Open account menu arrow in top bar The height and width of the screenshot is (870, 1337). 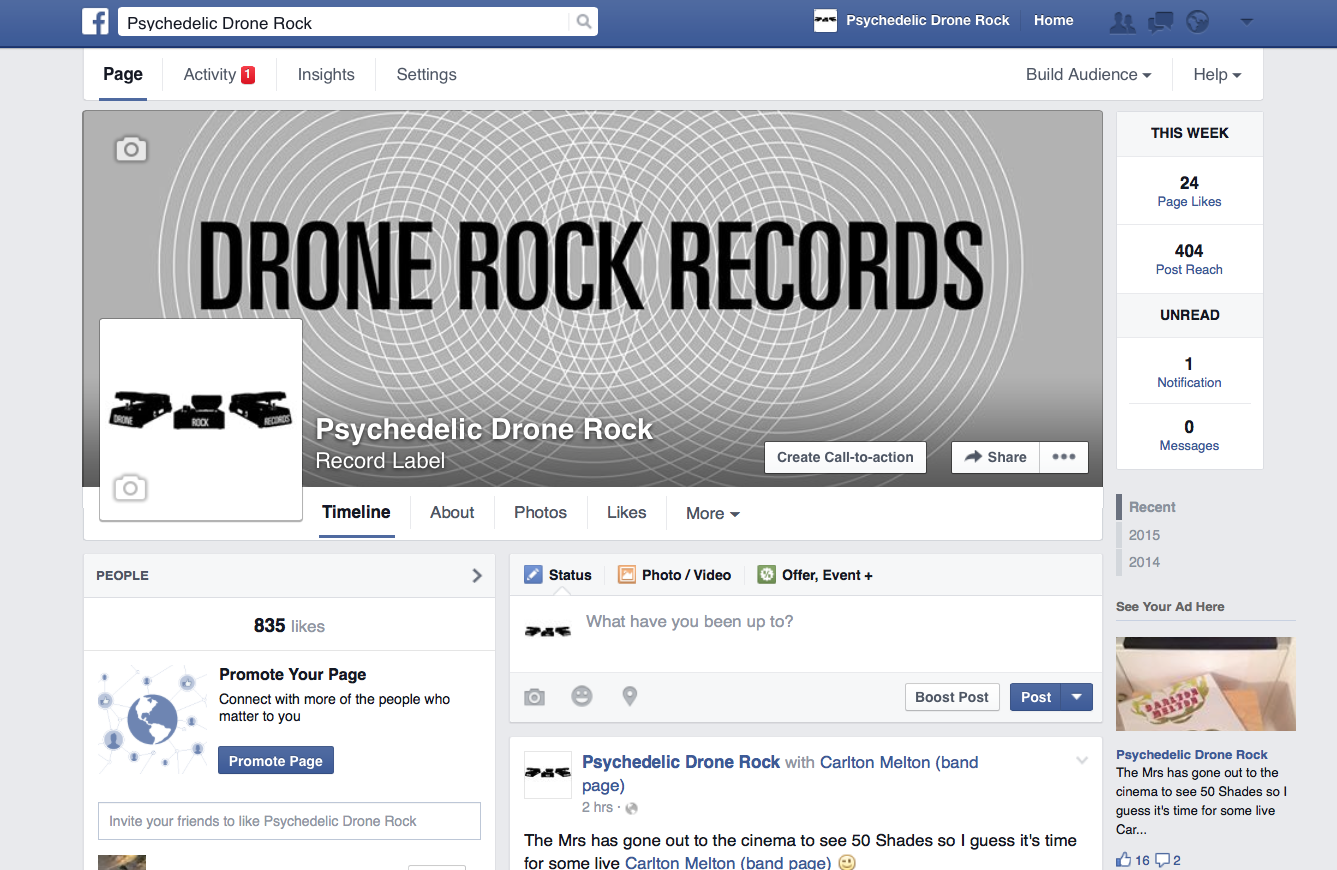[x=1246, y=21]
